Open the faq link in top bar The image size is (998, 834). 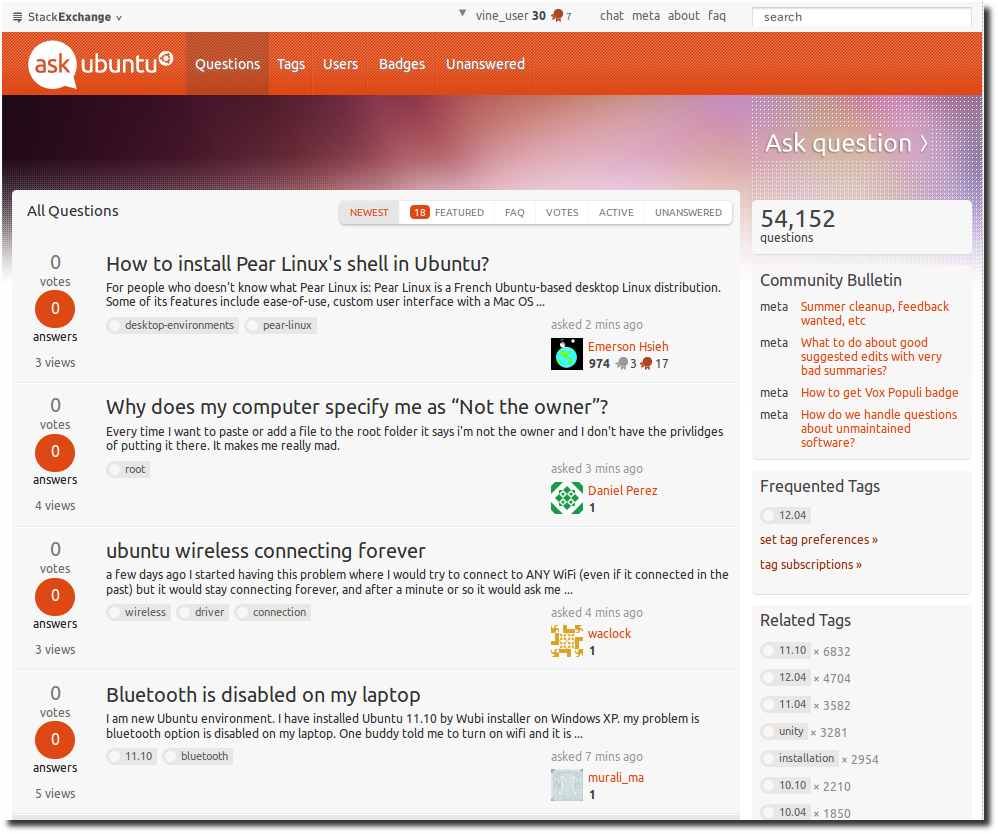click(x=717, y=16)
